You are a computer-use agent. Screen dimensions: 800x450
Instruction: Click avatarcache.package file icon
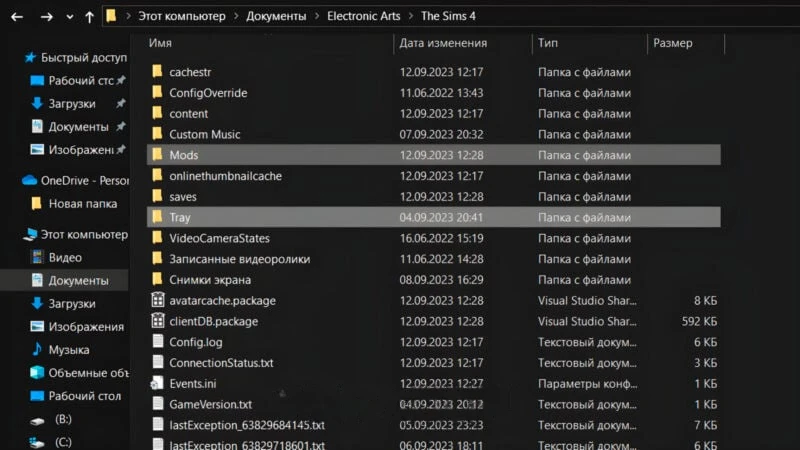tap(158, 299)
